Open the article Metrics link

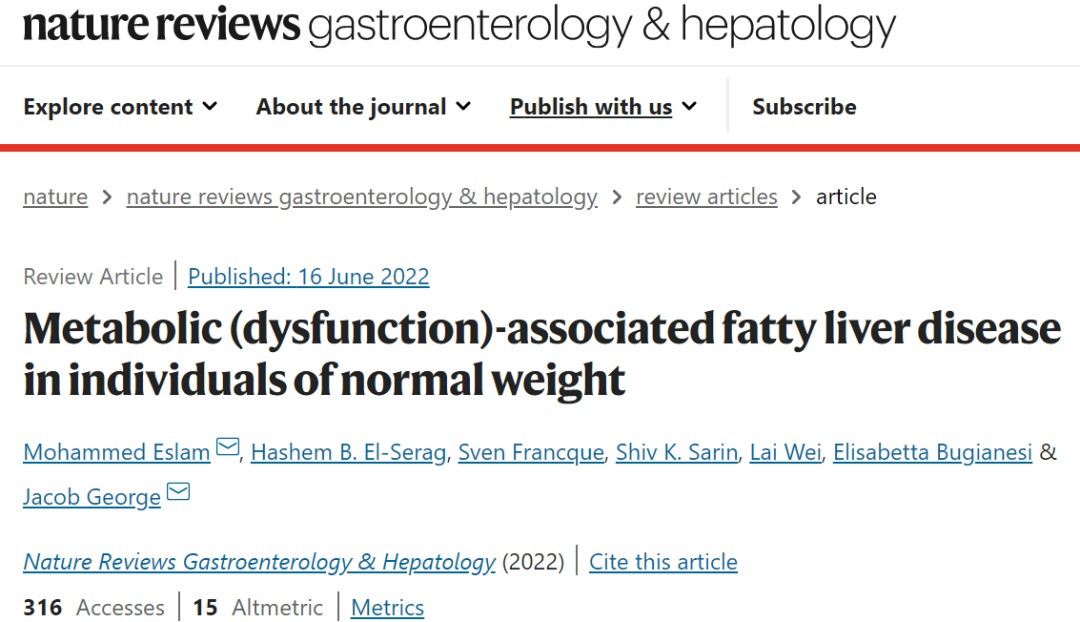[x=387, y=608]
